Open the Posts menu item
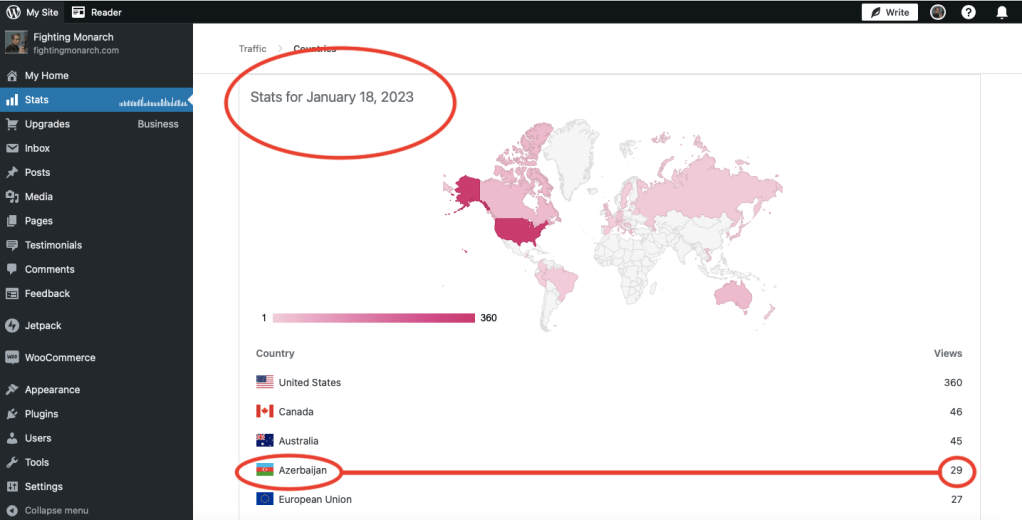This screenshot has width=1022, height=520. 38,172
